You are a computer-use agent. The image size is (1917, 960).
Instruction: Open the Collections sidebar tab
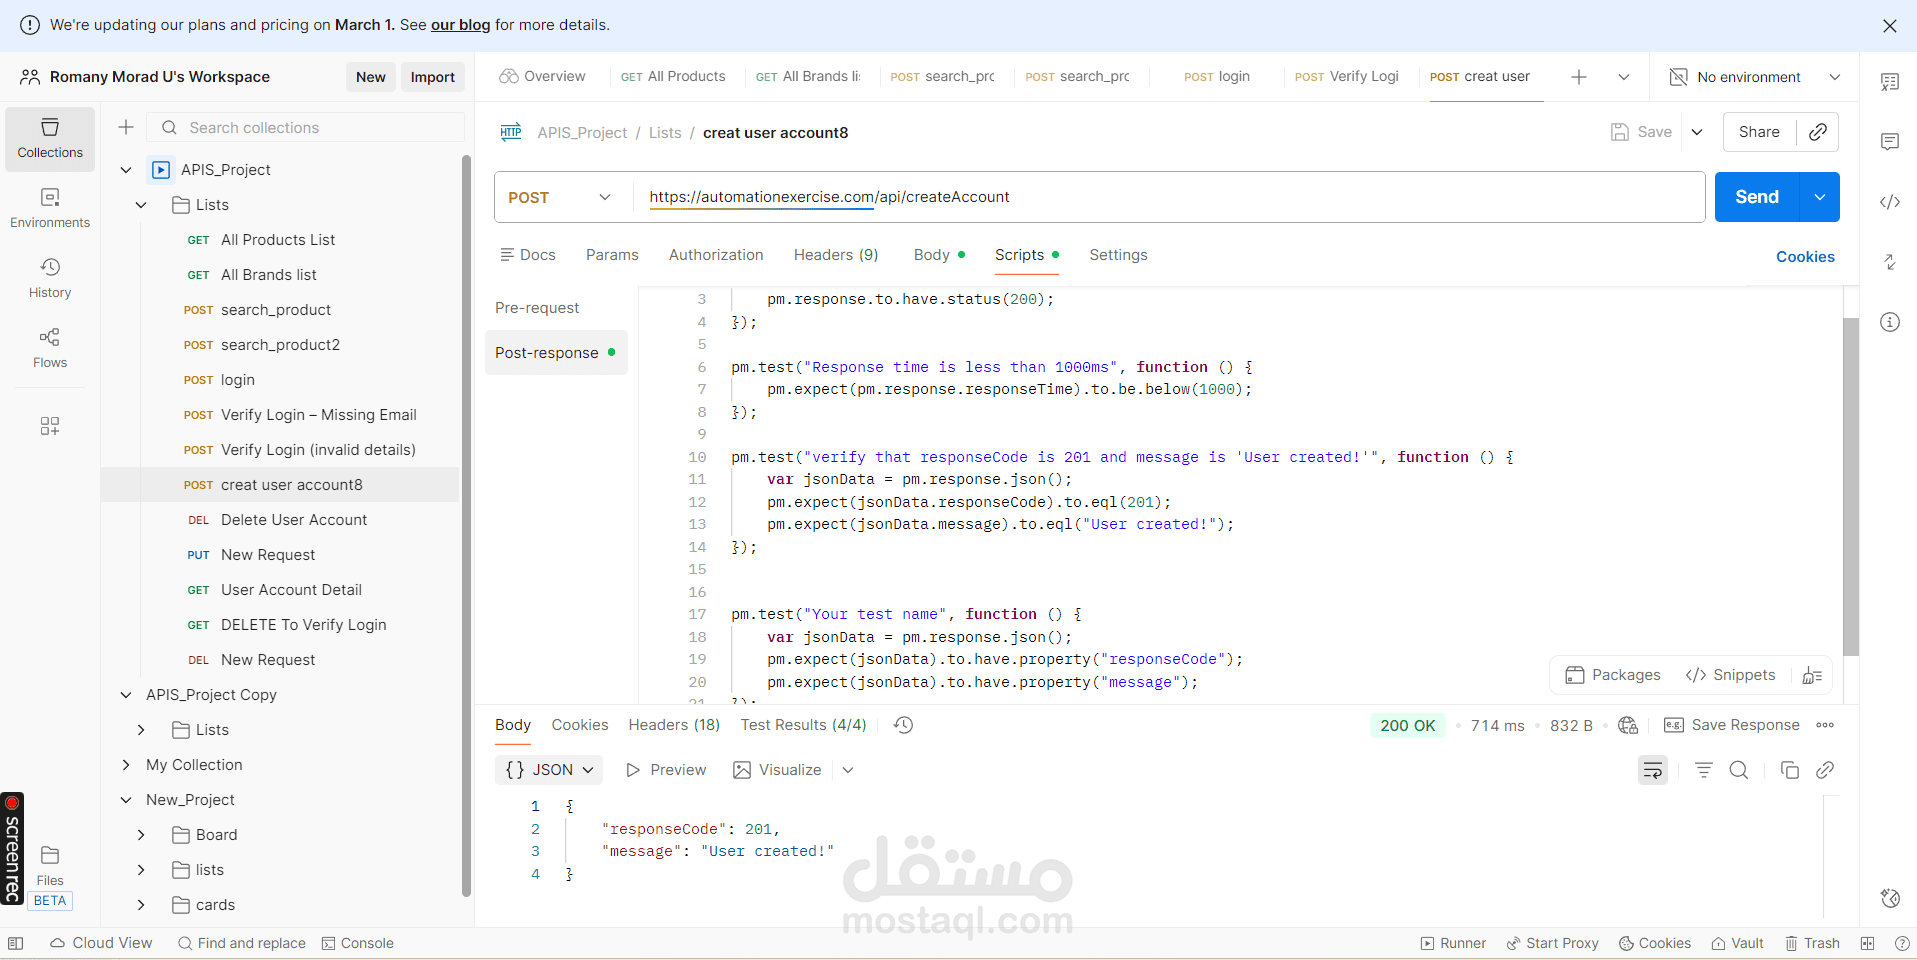pyautogui.click(x=50, y=139)
